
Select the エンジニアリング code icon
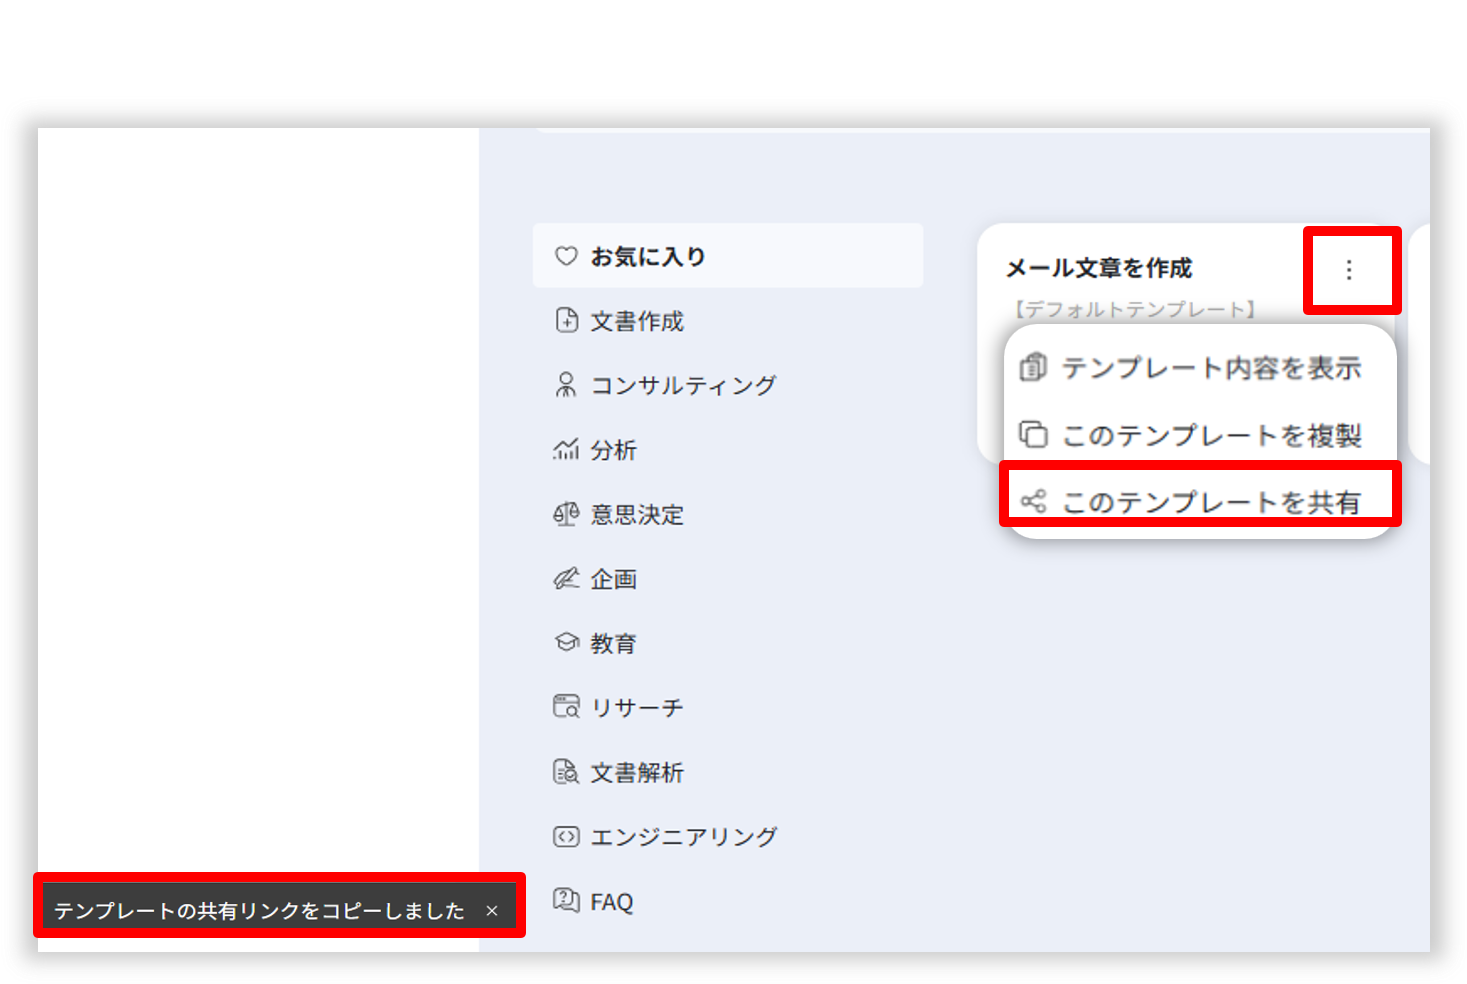566,836
